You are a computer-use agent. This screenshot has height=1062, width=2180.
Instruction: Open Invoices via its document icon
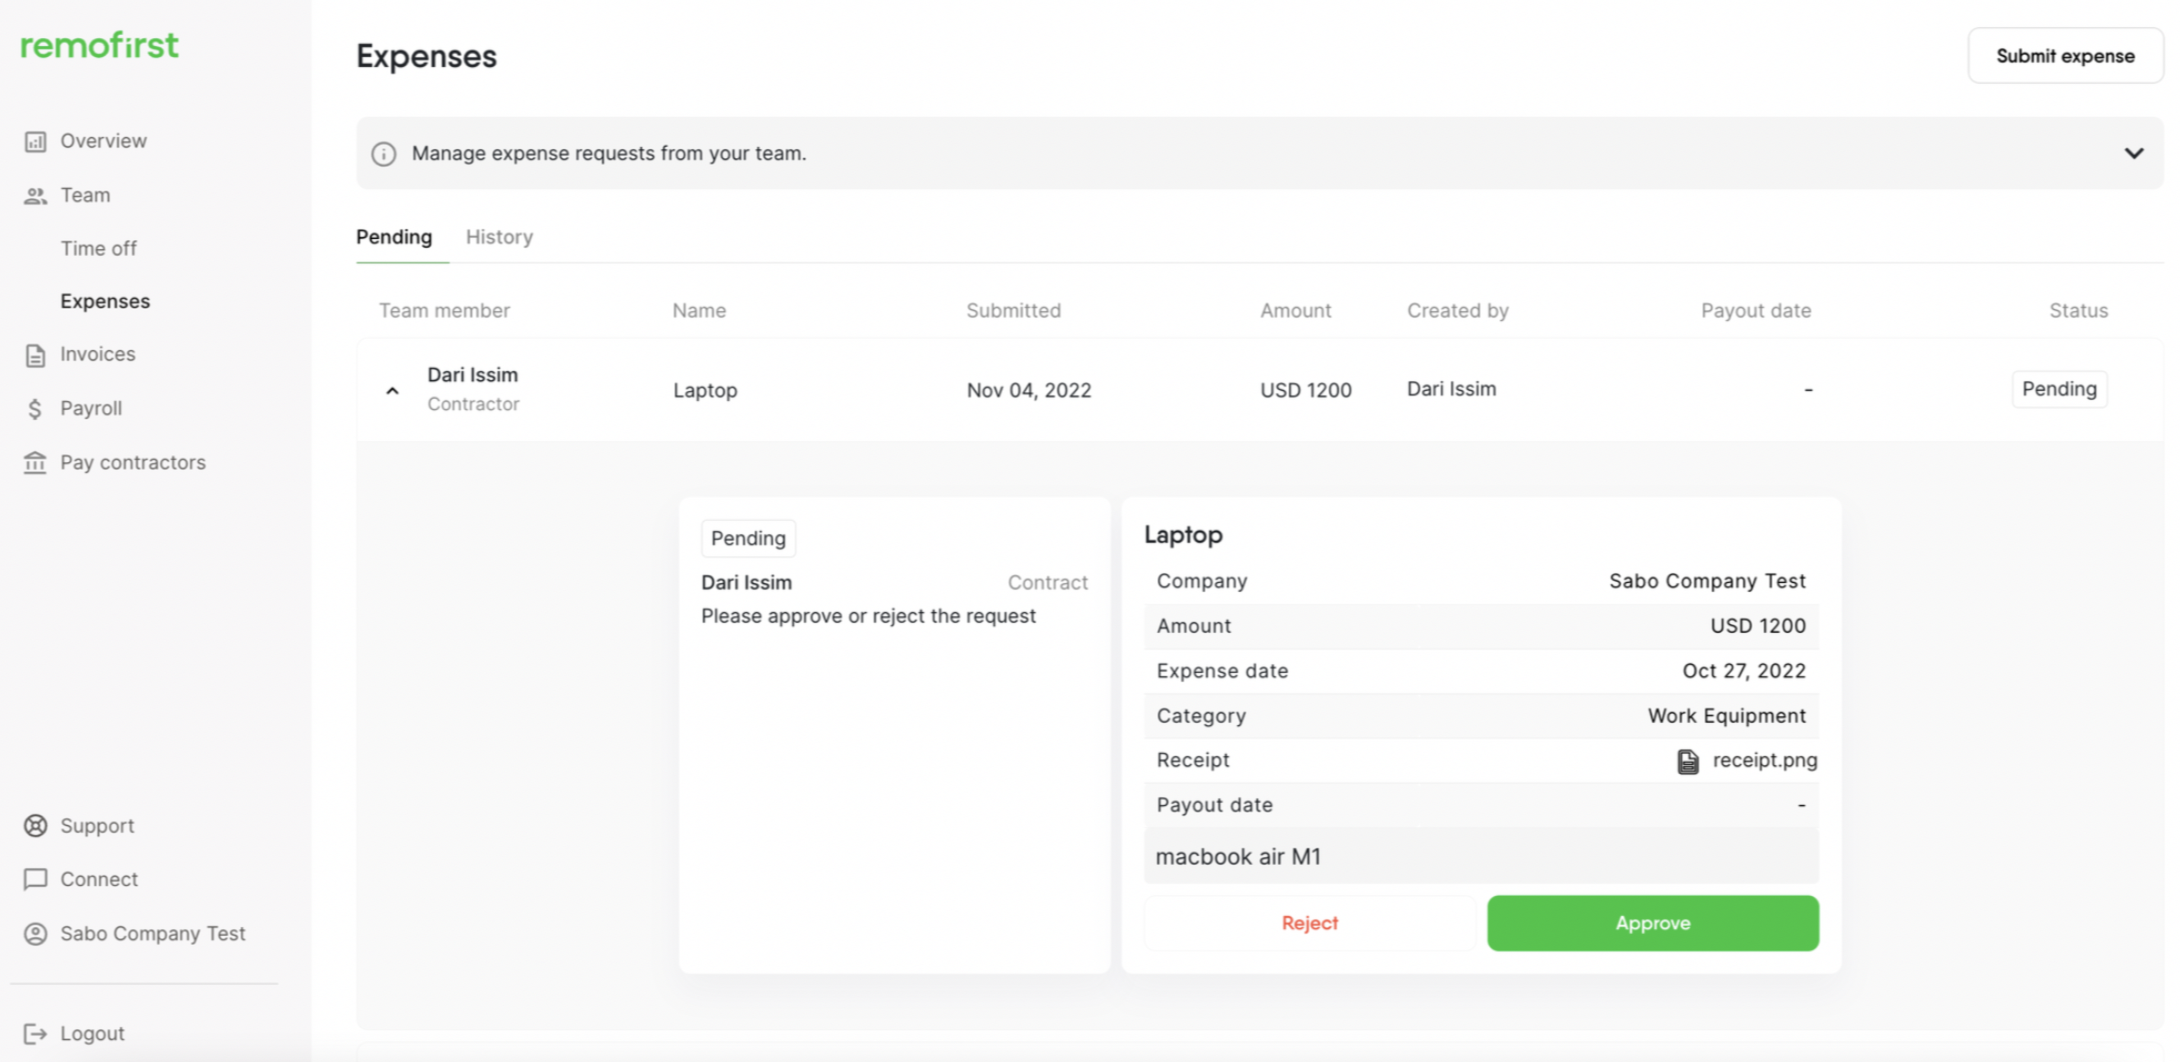[35, 355]
